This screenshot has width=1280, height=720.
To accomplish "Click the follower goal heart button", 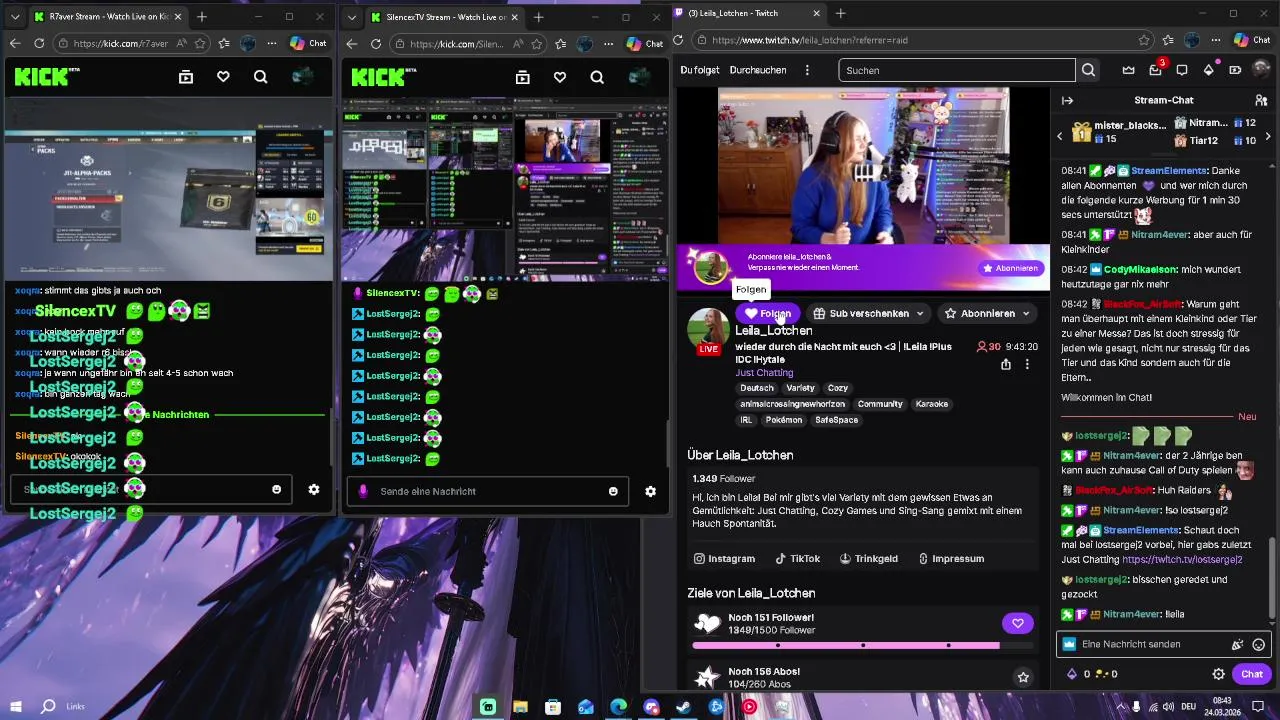I will [x=1017, y=623].
